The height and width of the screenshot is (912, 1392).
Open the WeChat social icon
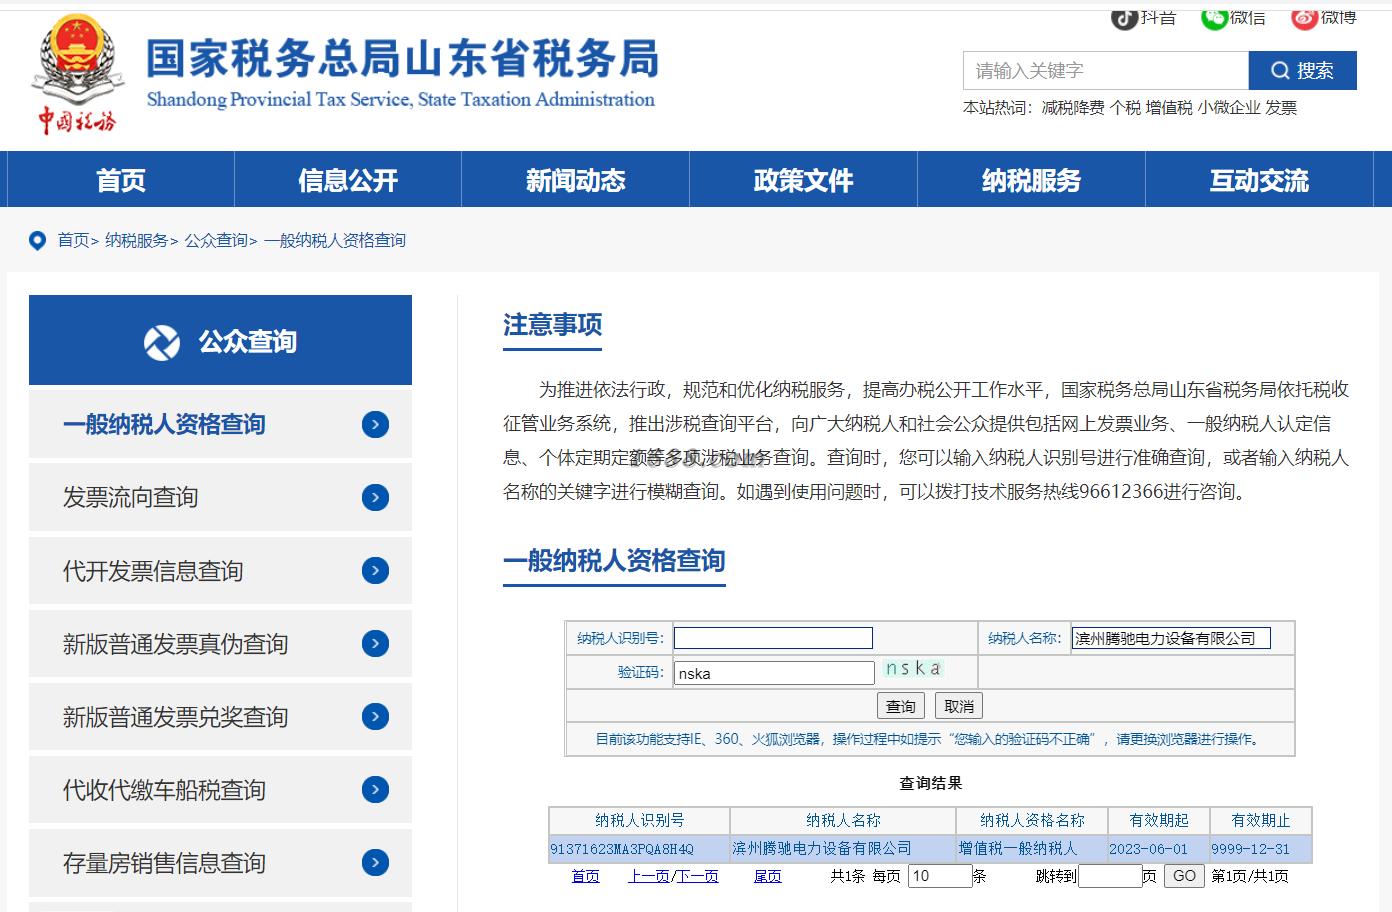1214,18
